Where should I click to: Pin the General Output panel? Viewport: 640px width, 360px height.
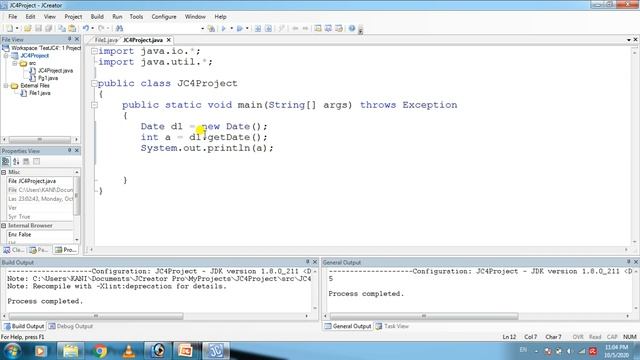pos(629,262)
